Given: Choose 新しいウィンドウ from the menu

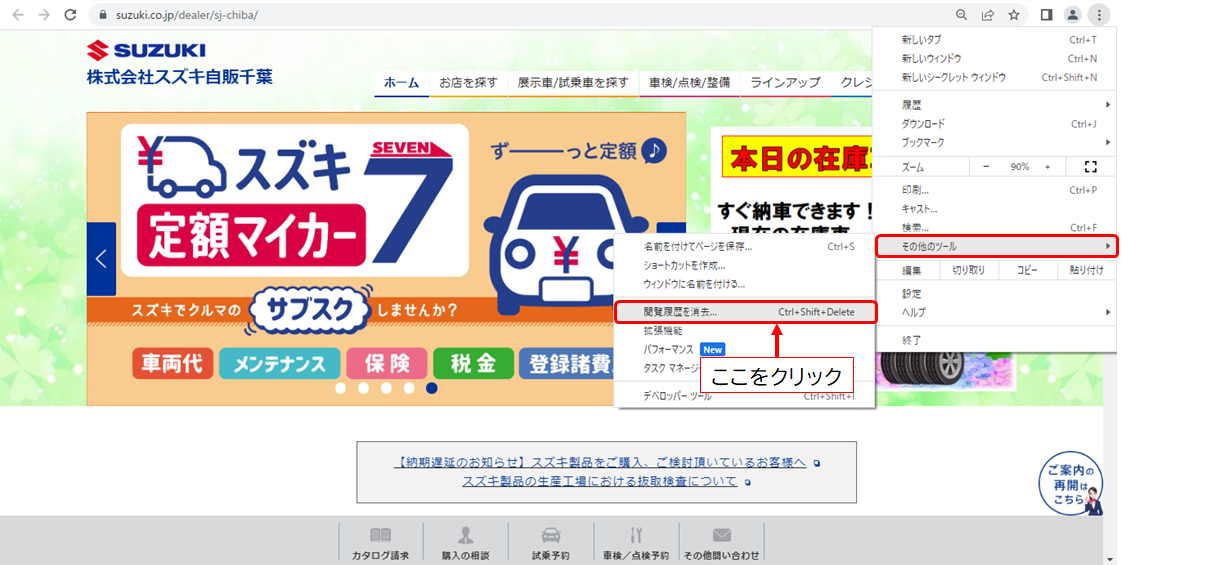Looking at the screenshot, I should 995,58.
